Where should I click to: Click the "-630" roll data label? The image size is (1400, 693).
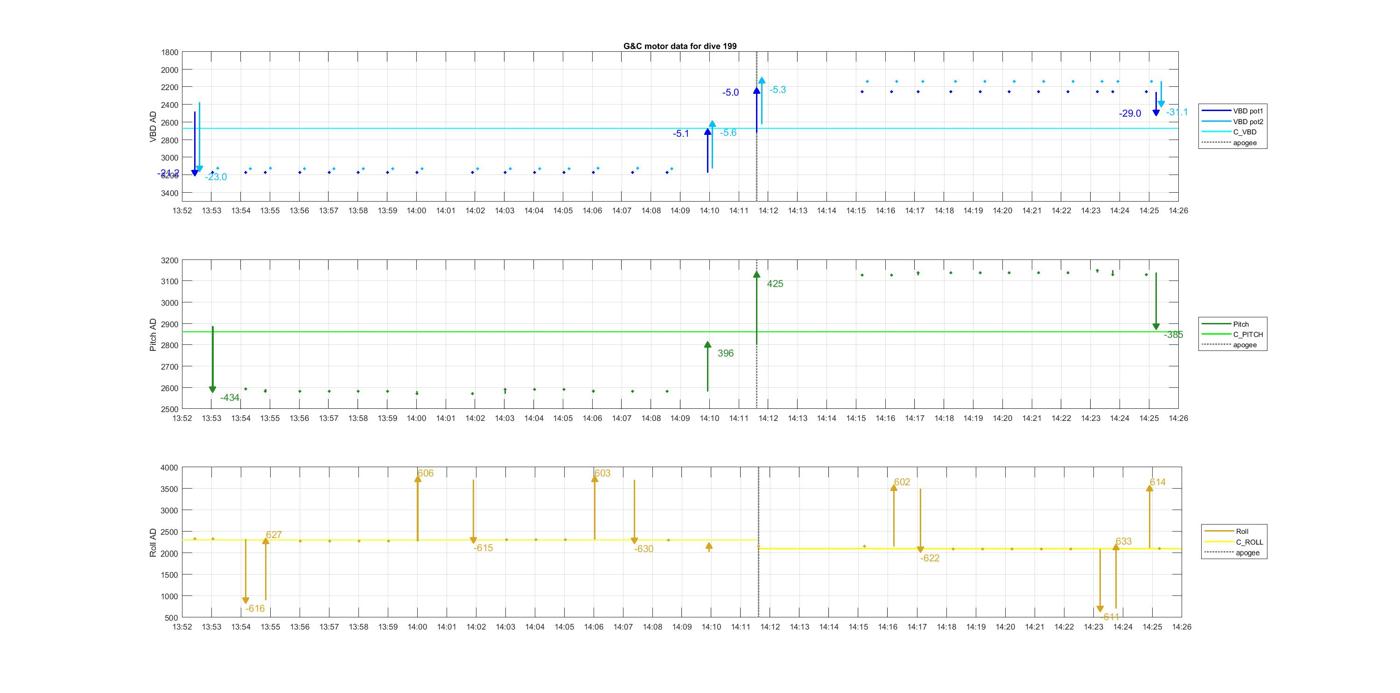(643, 549)
